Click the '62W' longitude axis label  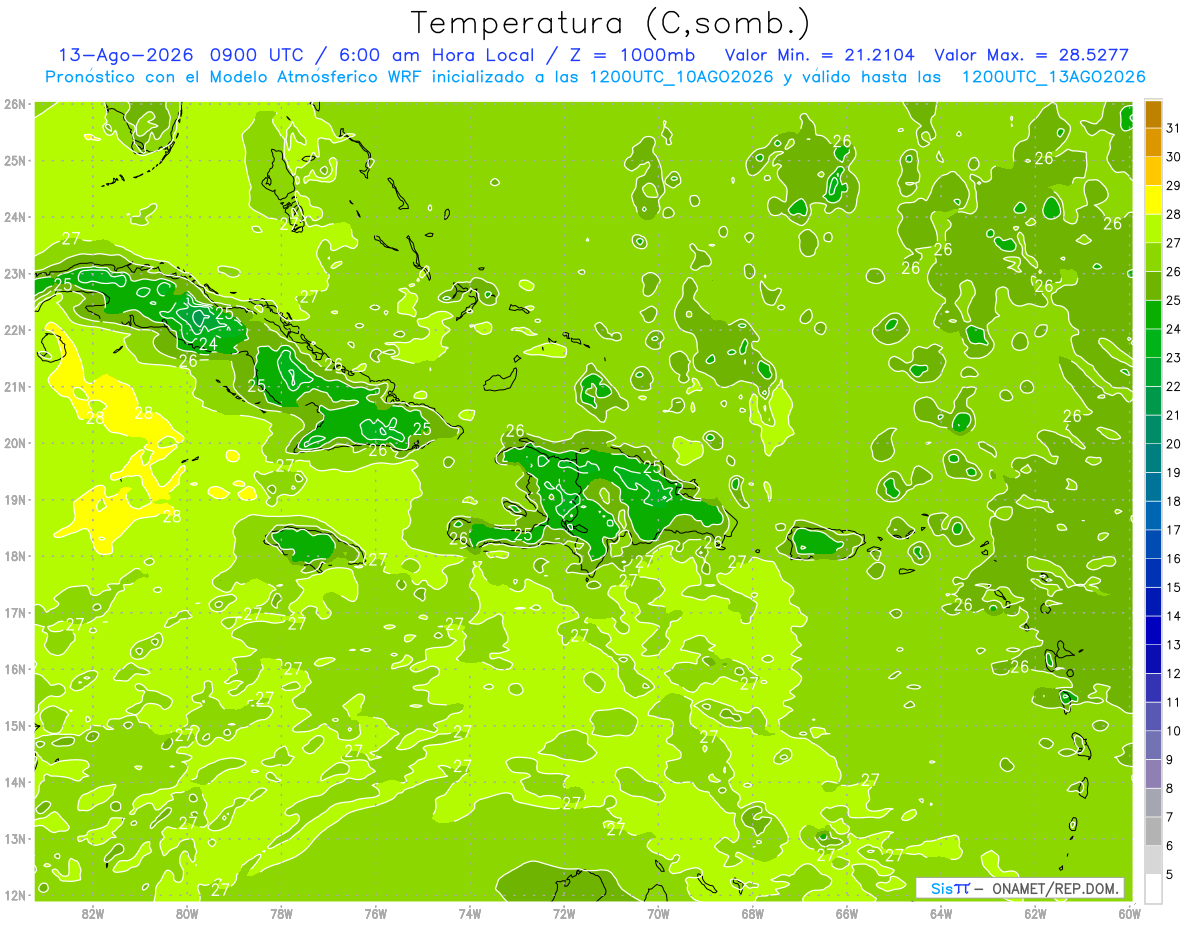(1035, 912)
